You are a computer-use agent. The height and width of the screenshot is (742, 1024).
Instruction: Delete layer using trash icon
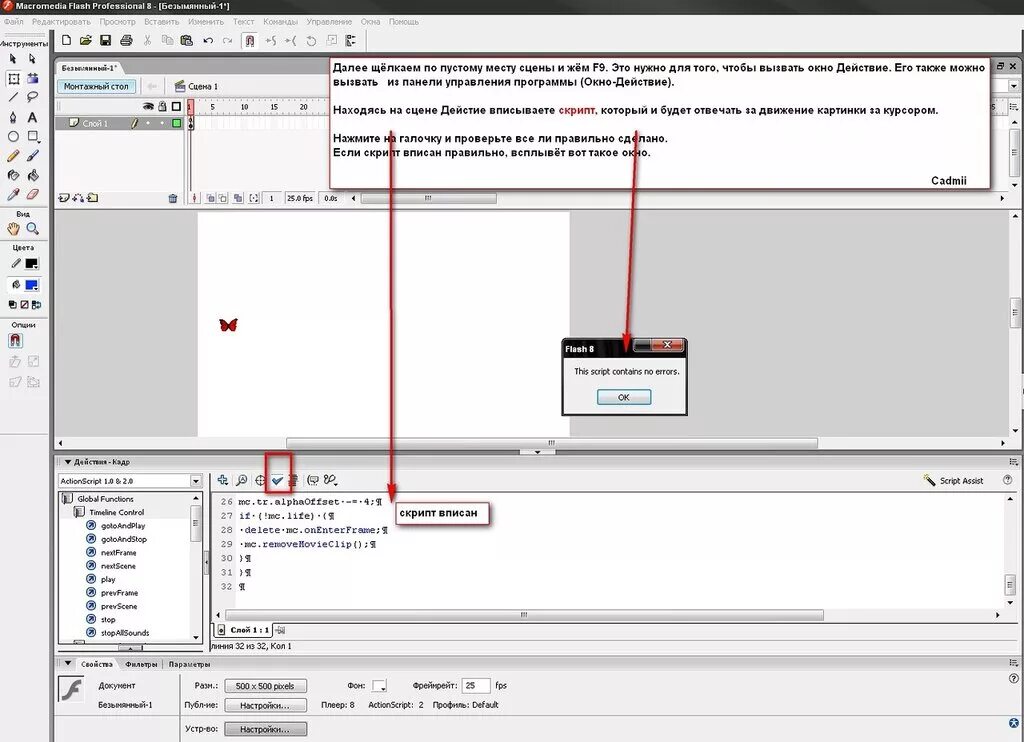[x=172, y=198]
